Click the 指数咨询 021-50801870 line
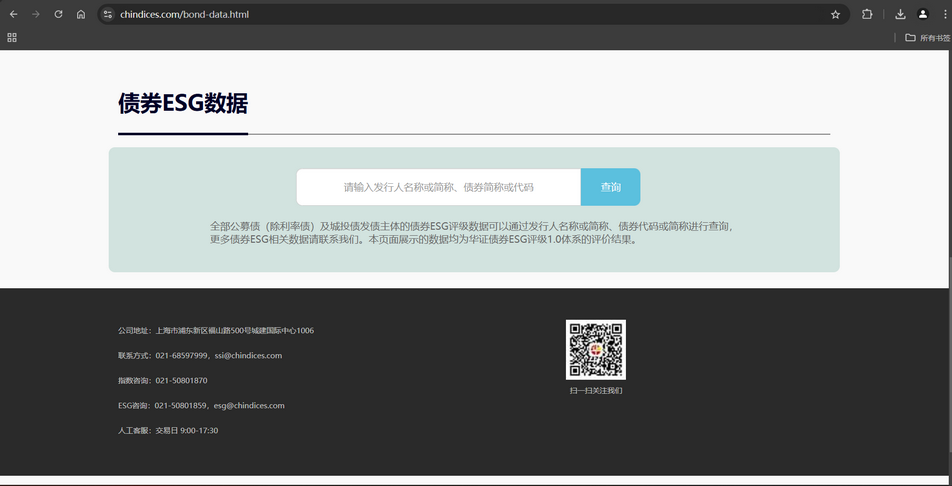This screenshot has height=486, width=952. point(163,380)
